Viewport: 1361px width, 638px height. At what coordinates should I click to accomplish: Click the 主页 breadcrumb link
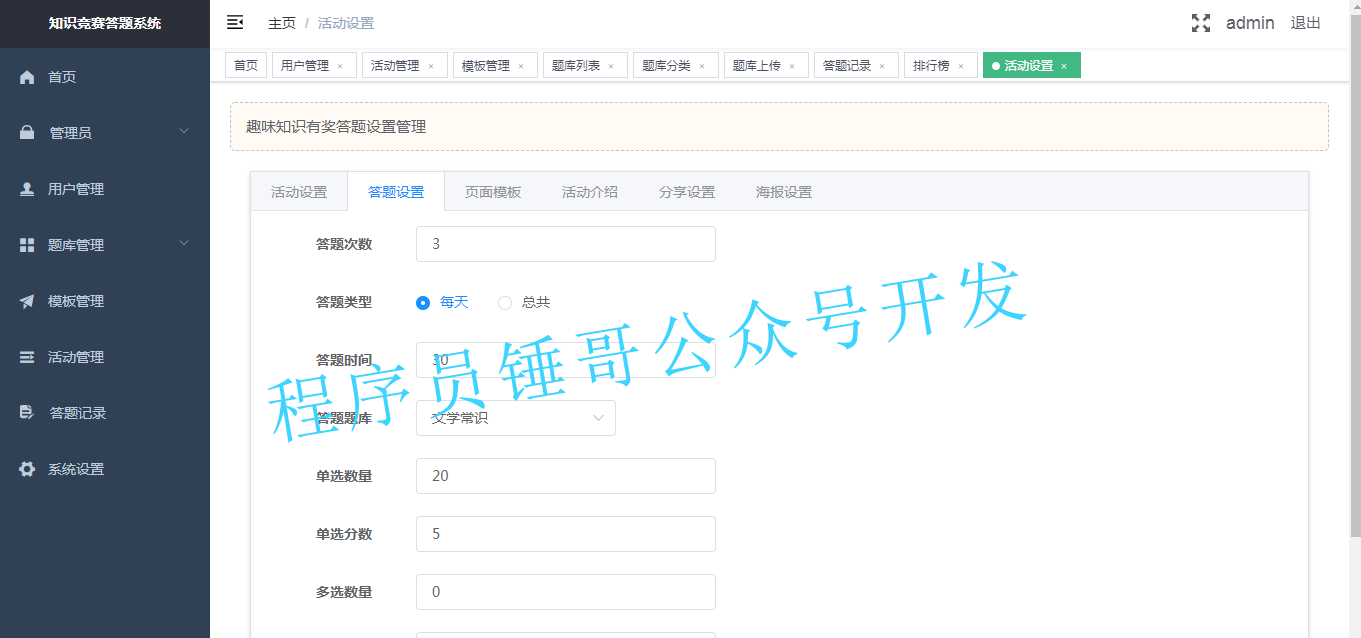(x=282, y=23)
